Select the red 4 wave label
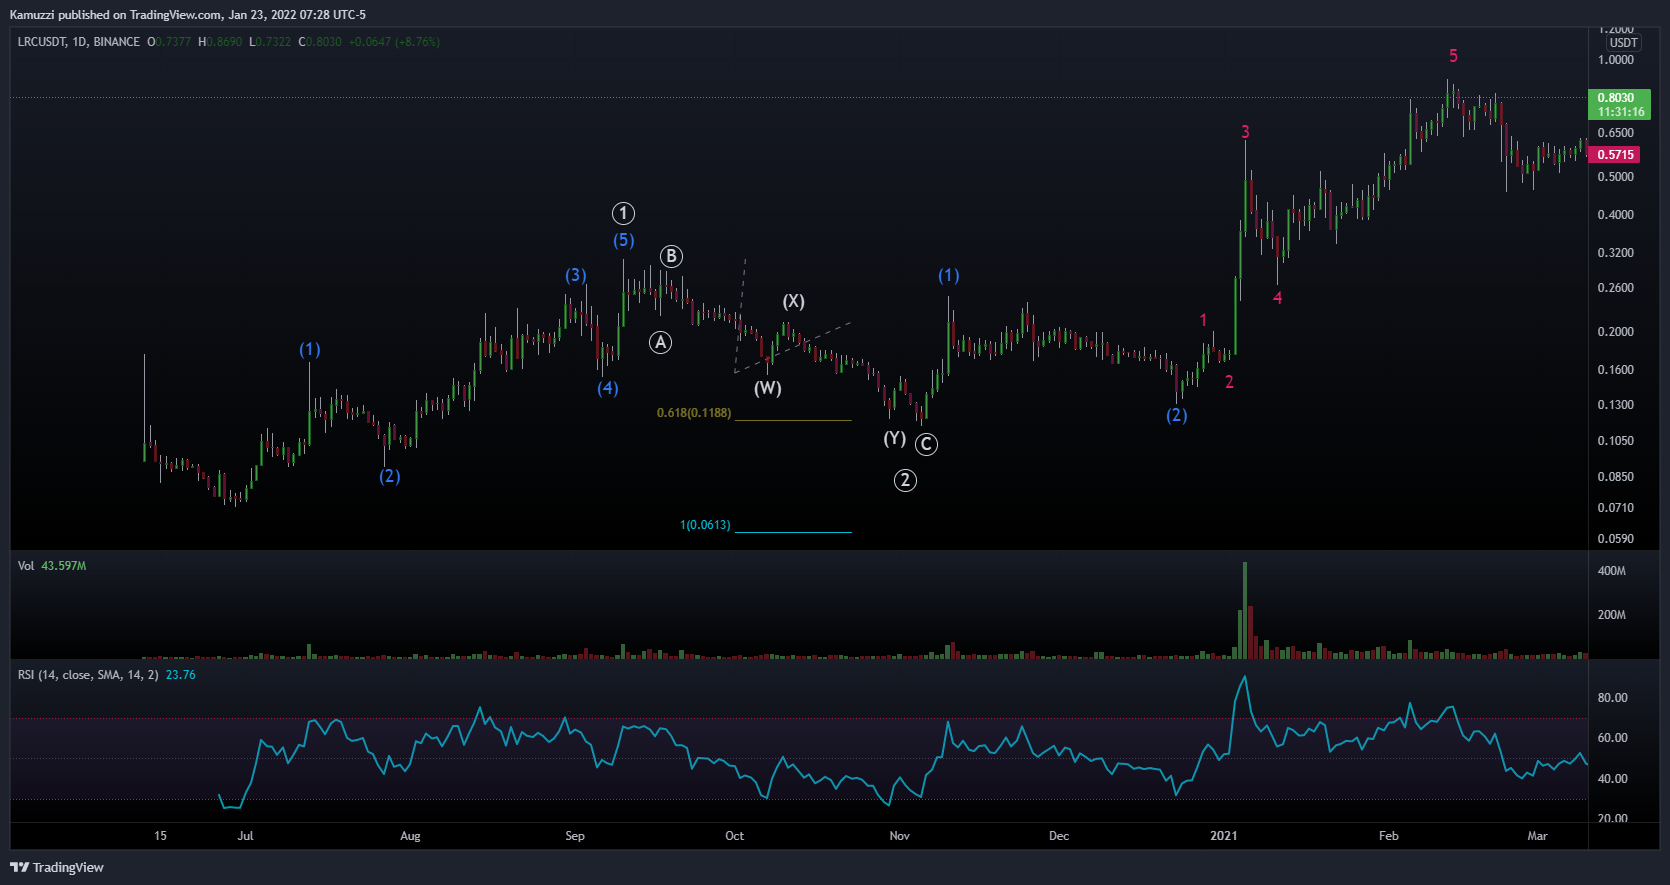This screenshot has width=1670, height=885. [x=1277, y=298]
